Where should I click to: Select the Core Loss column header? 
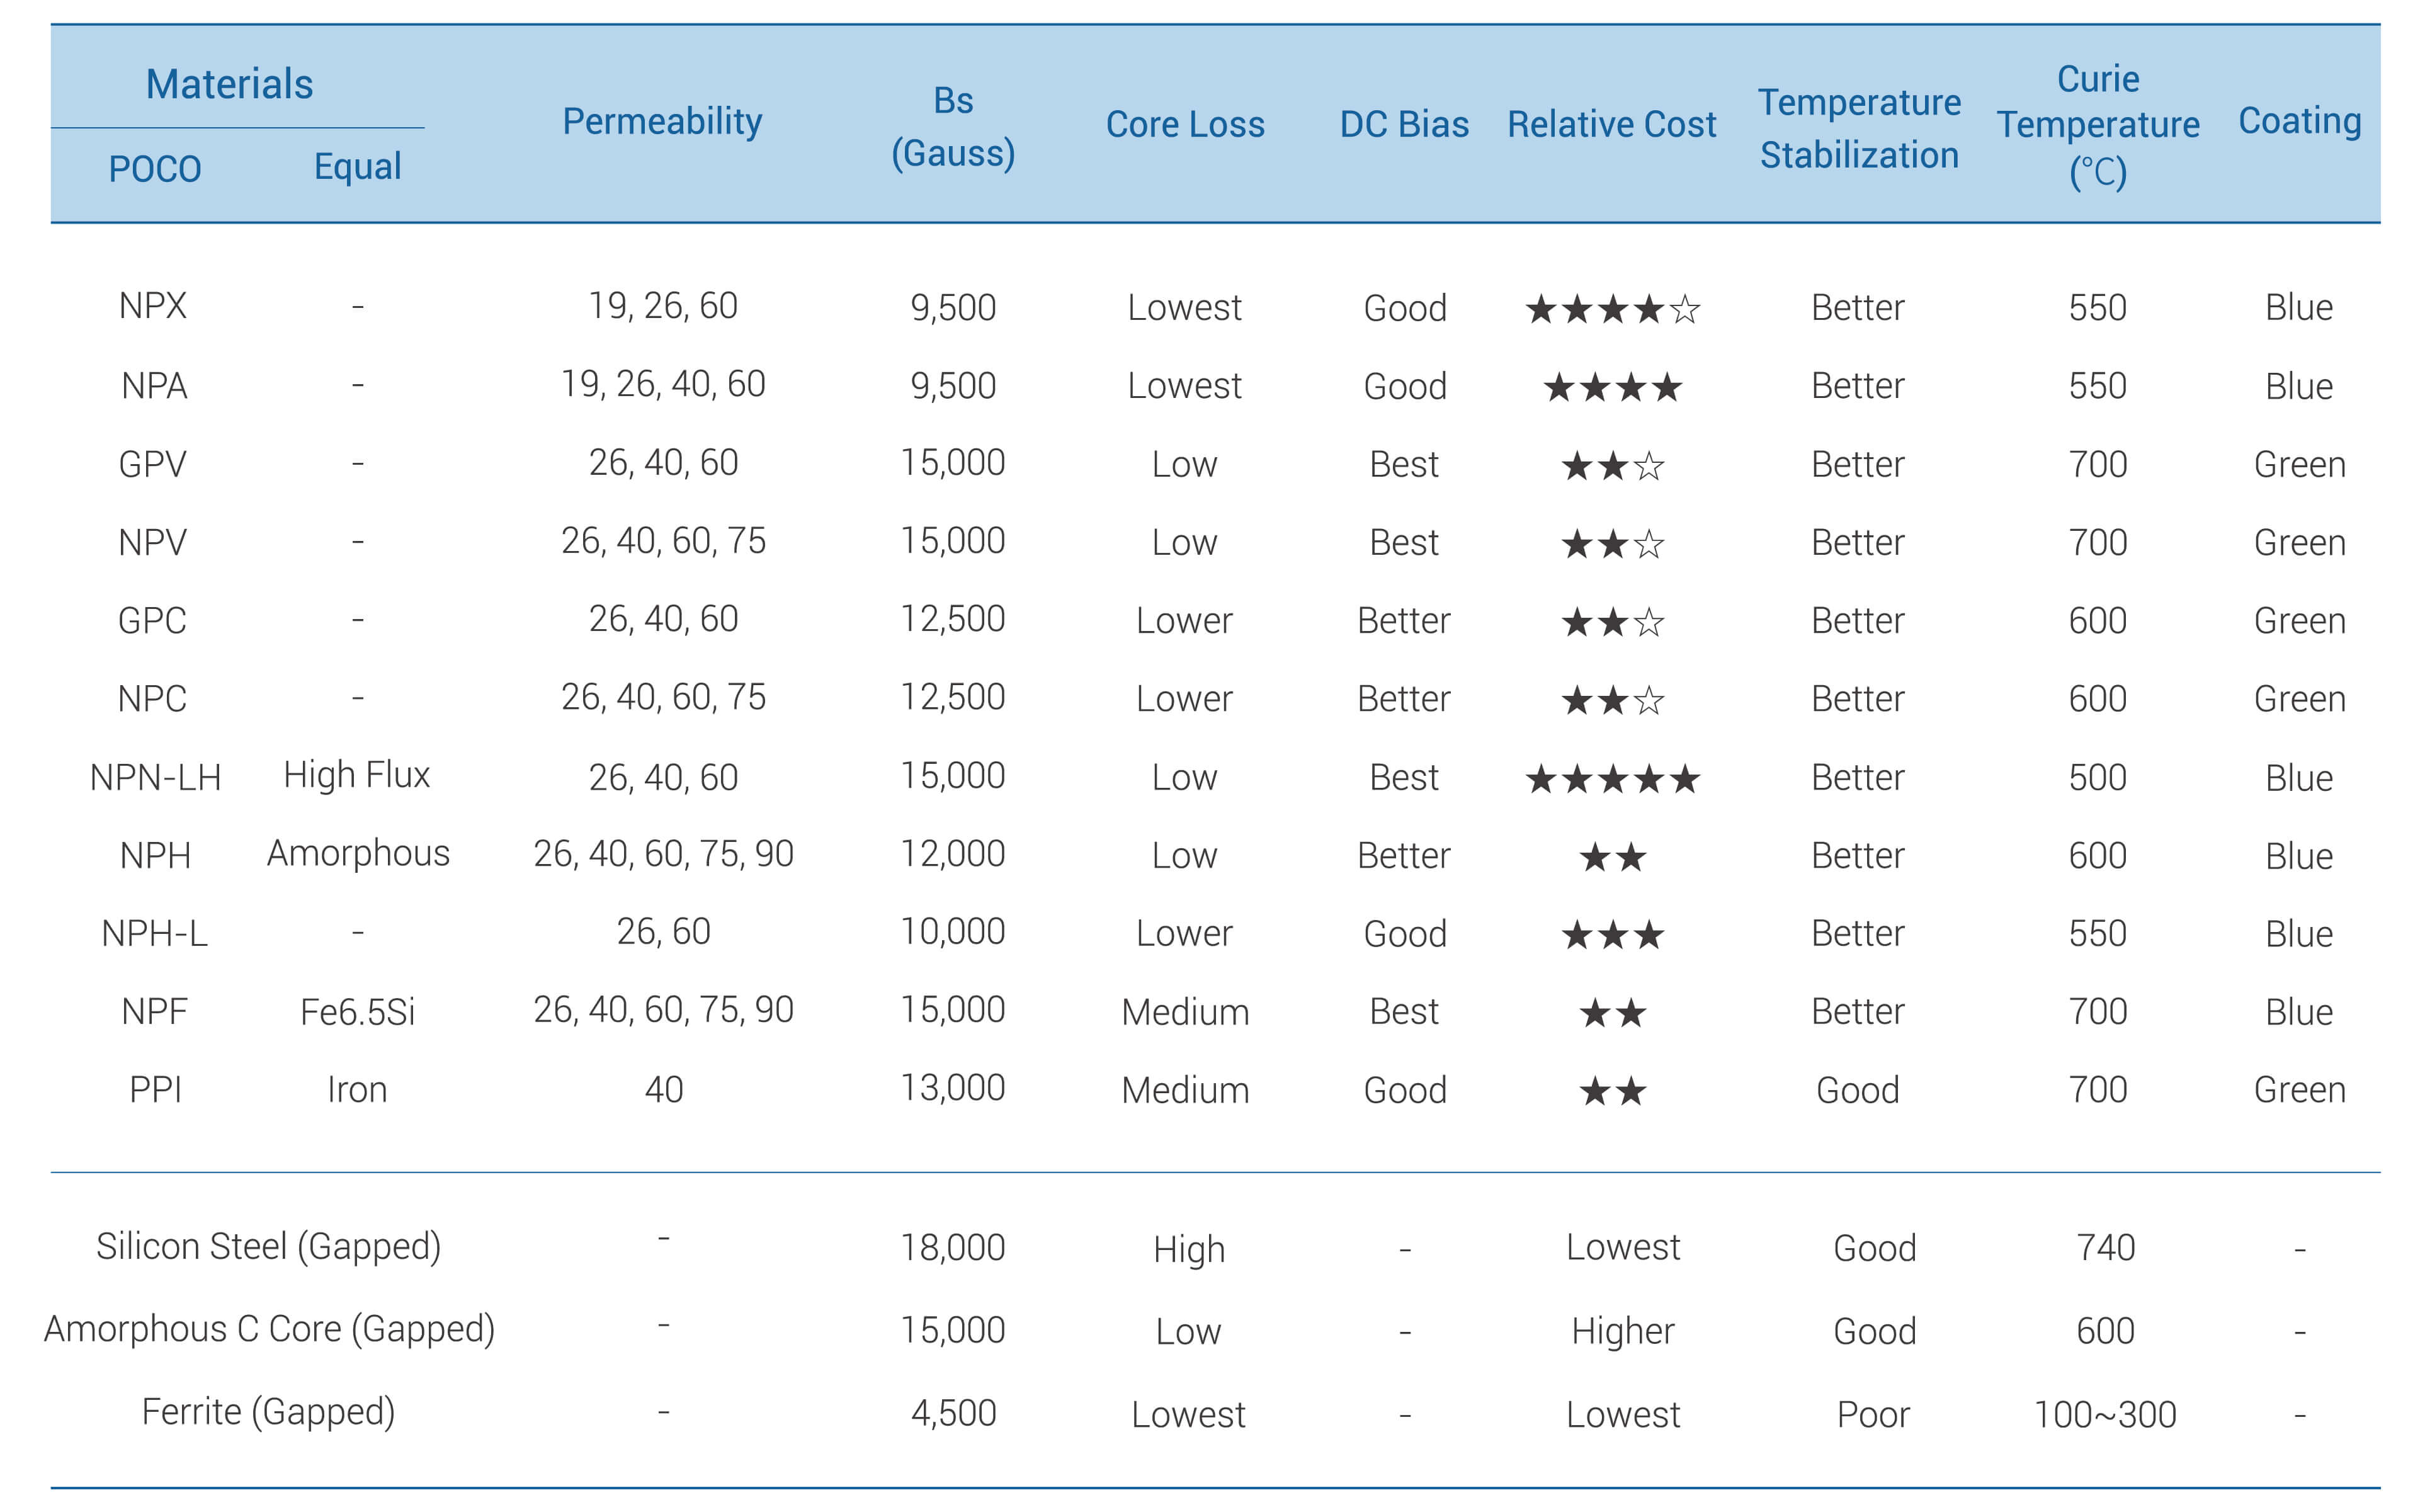[x=1184, y=125]
